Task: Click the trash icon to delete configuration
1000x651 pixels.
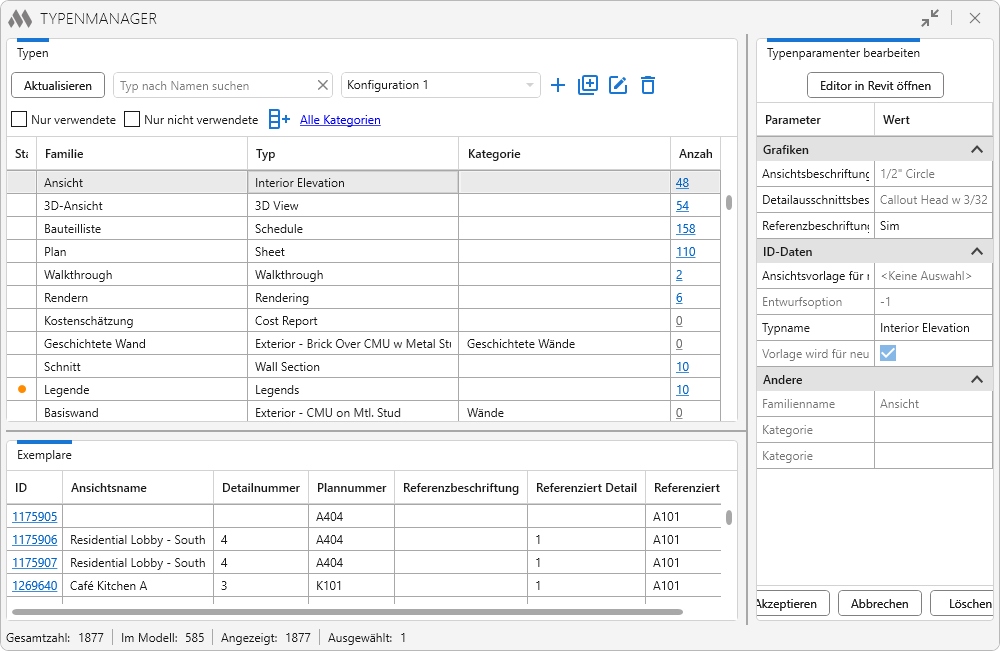Action: [648, 86]
